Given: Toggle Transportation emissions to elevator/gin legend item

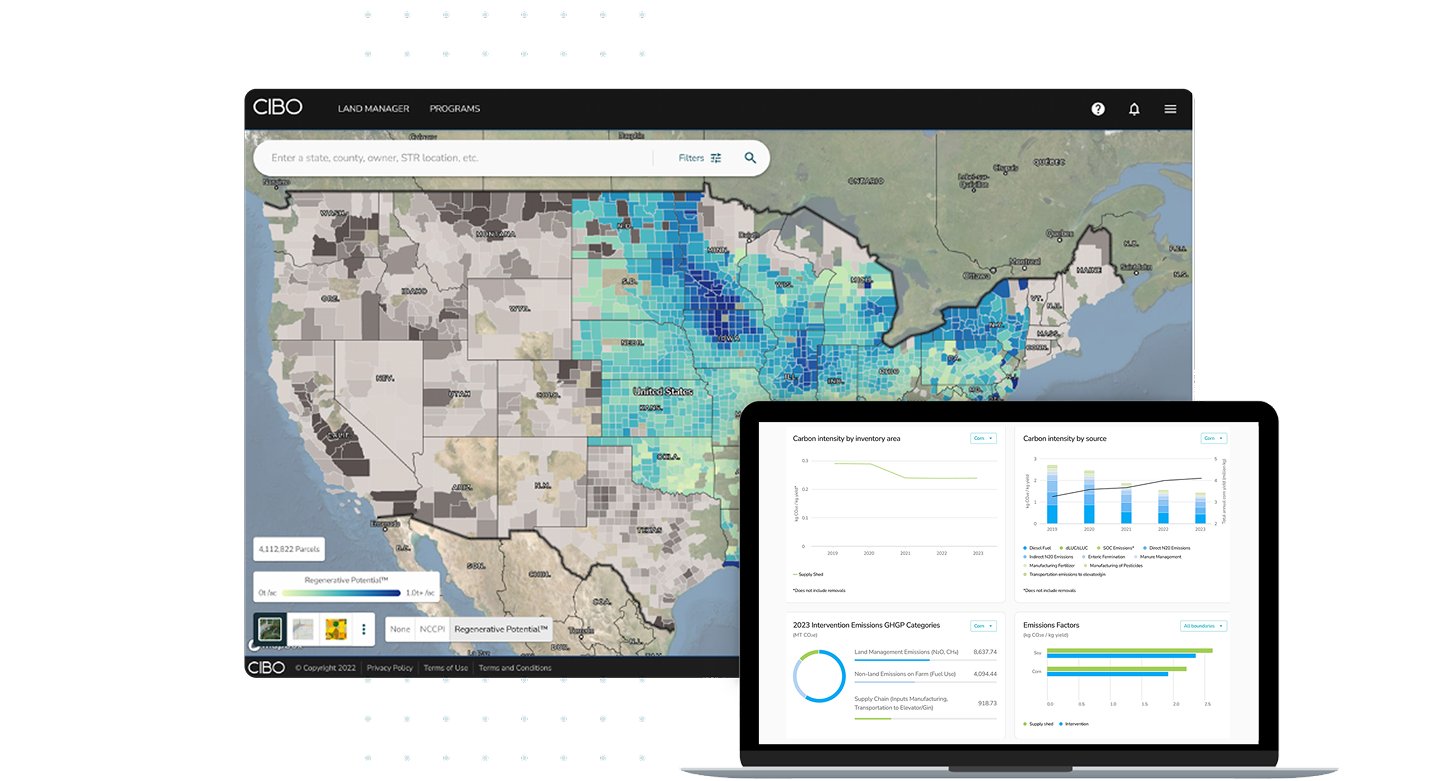Looking at the screenshot, I should point(1065,575).
